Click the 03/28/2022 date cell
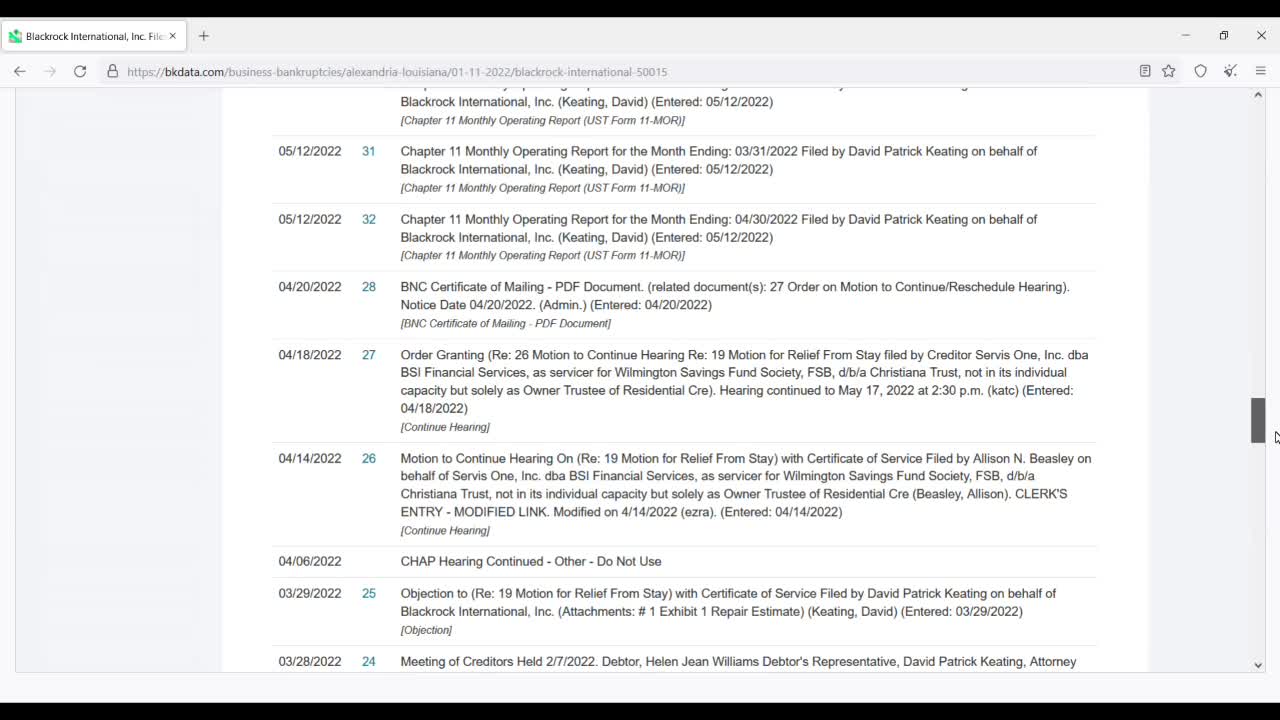This screenshot has width=1280, height=720. click(310, 661)
